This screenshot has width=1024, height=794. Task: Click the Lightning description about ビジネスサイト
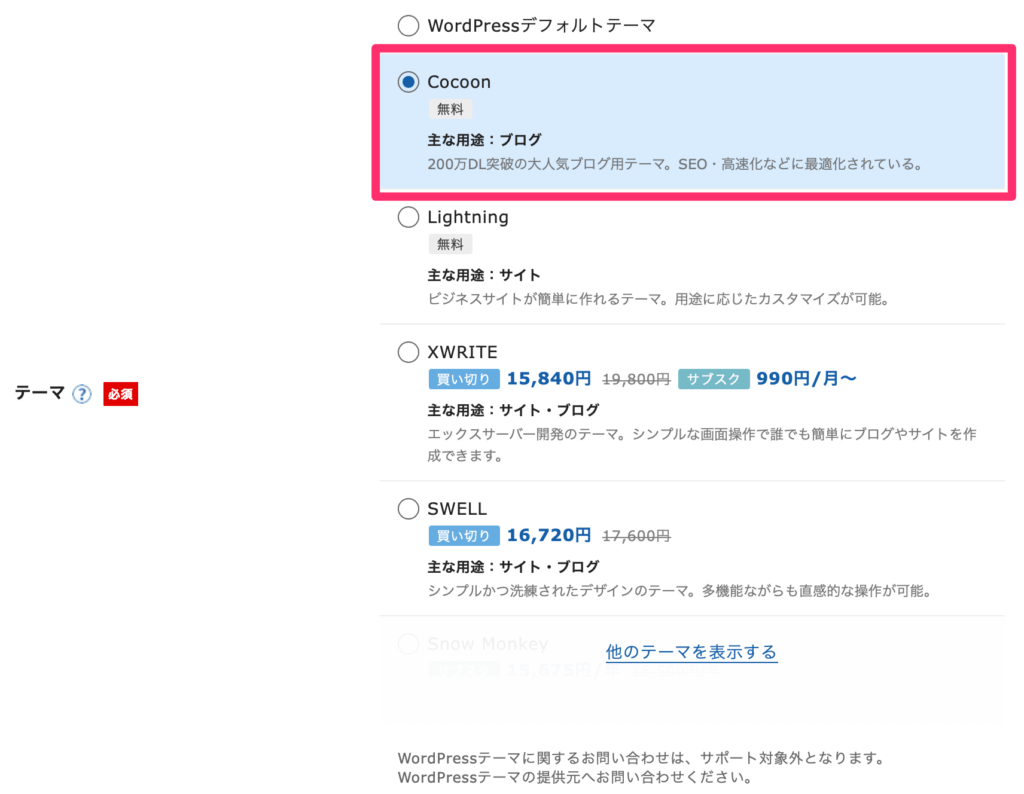pos(658,299)
